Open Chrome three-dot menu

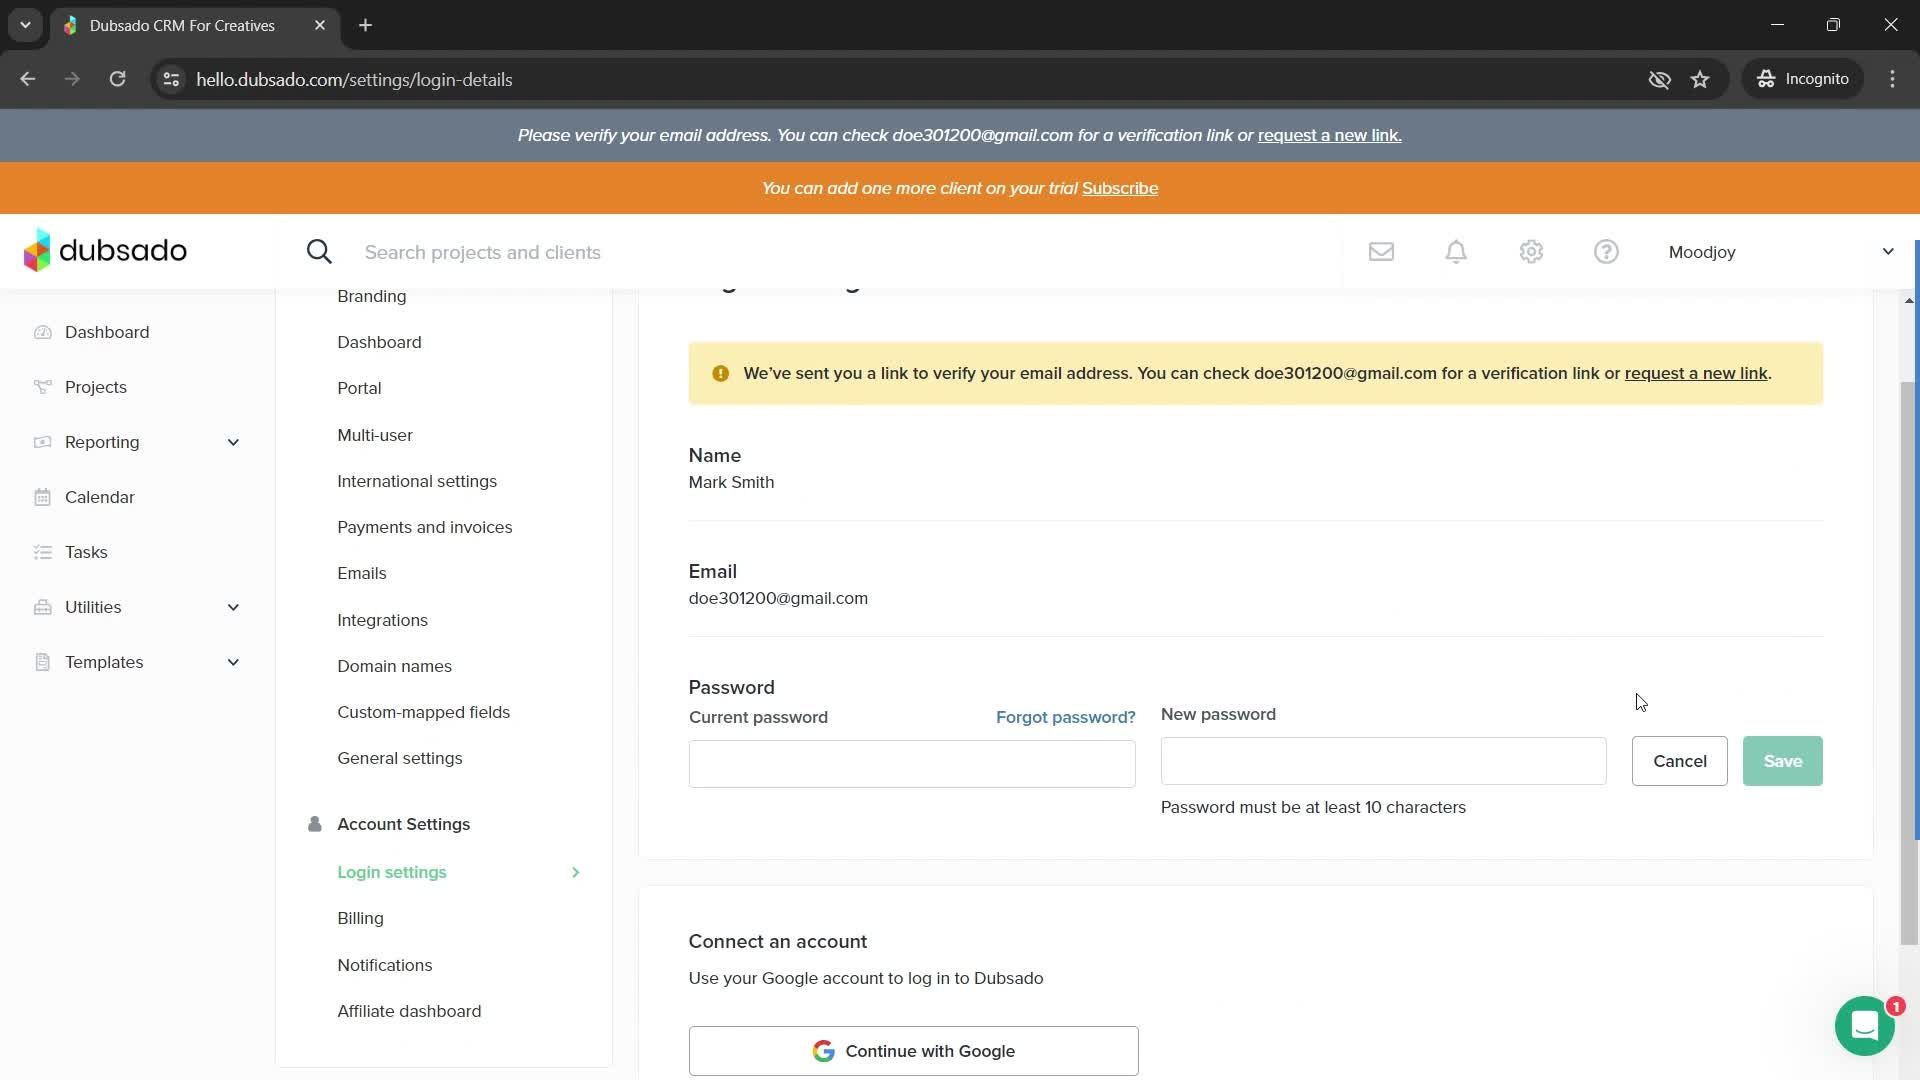click(x=1892, y=79)
